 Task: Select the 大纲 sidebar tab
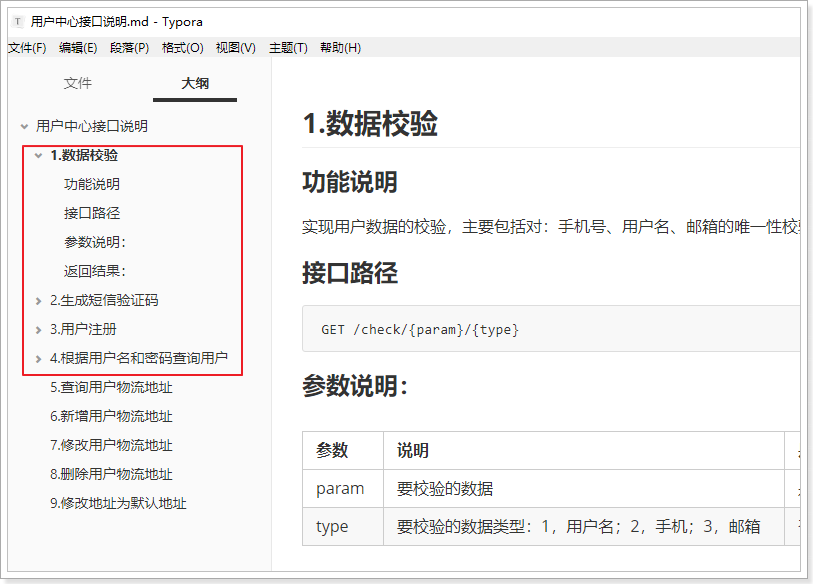coord(195,84)
